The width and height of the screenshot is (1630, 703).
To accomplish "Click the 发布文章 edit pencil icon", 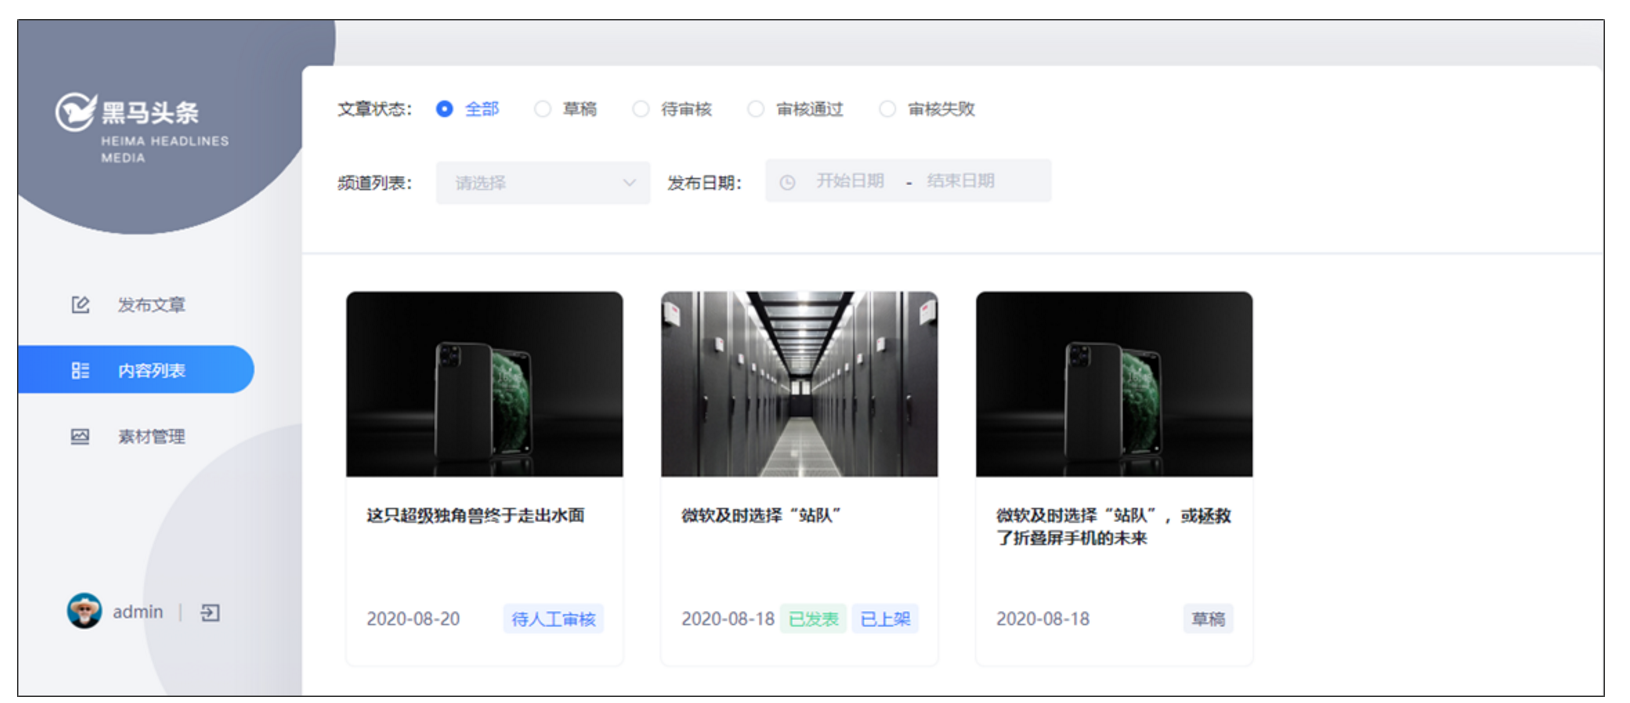I will (x=80, y=305).
